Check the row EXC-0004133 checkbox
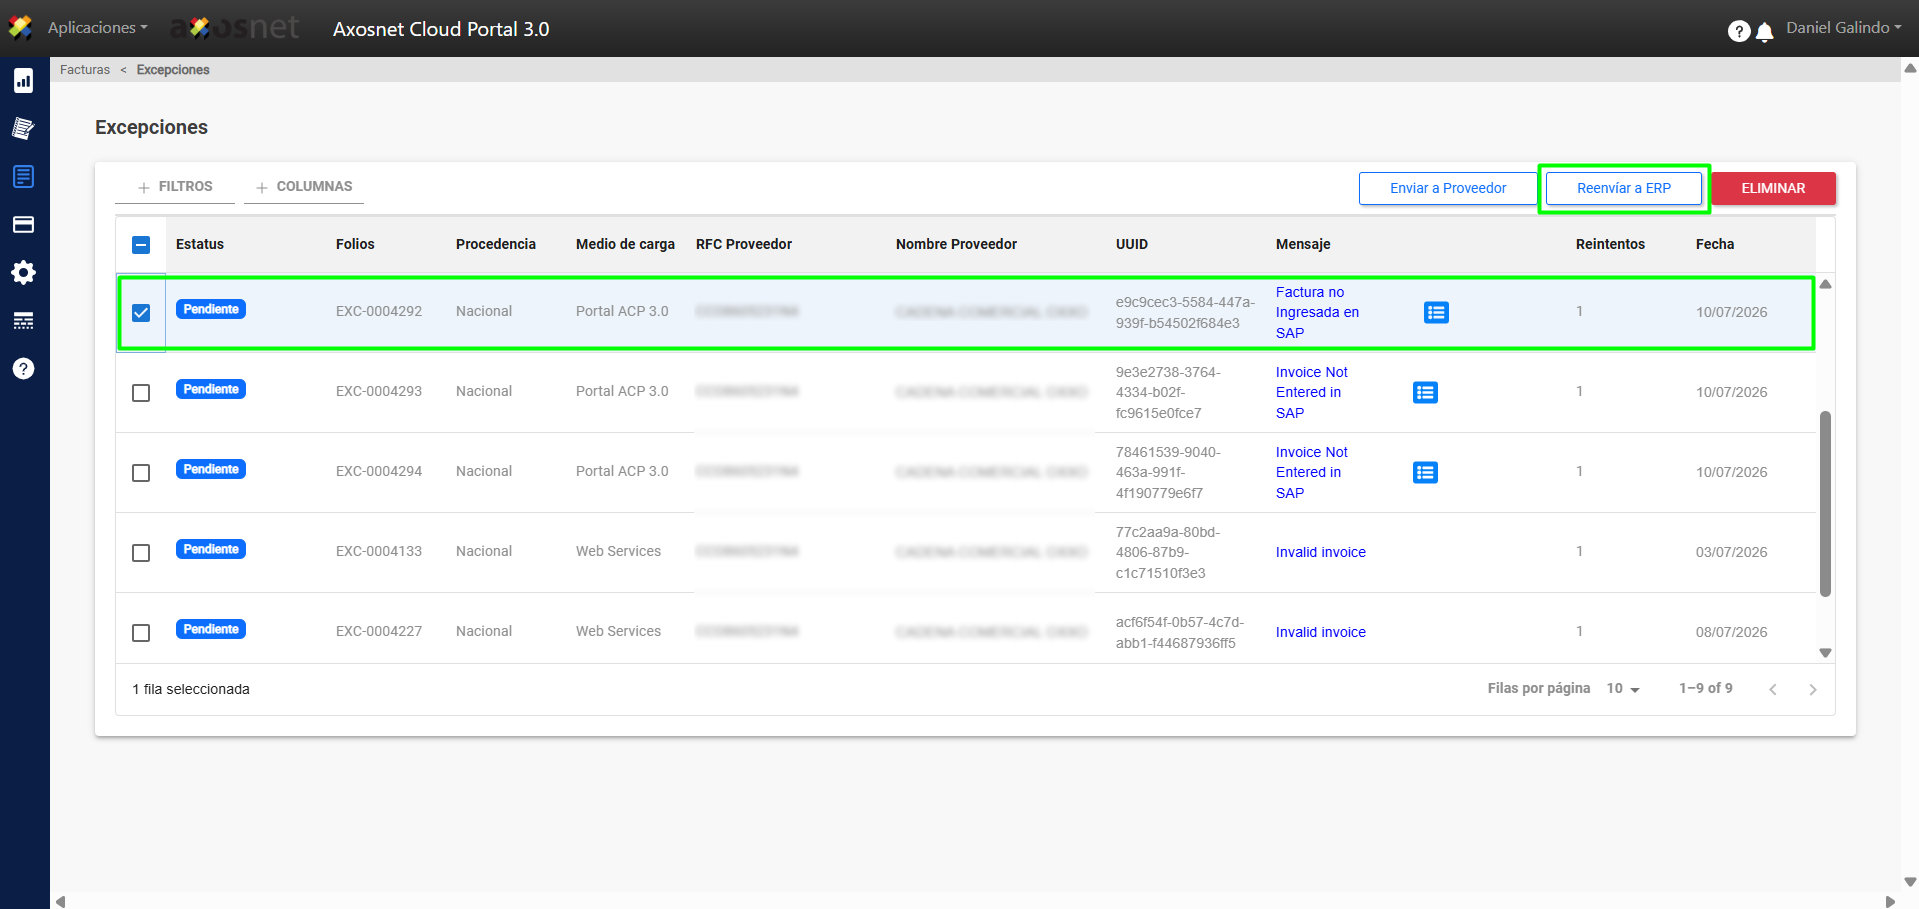This screenshot has width=1919, height=909. point(141,553)
